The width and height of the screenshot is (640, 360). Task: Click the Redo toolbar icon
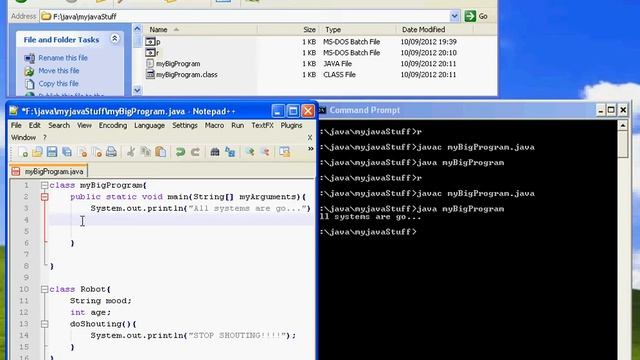point(196,152)
